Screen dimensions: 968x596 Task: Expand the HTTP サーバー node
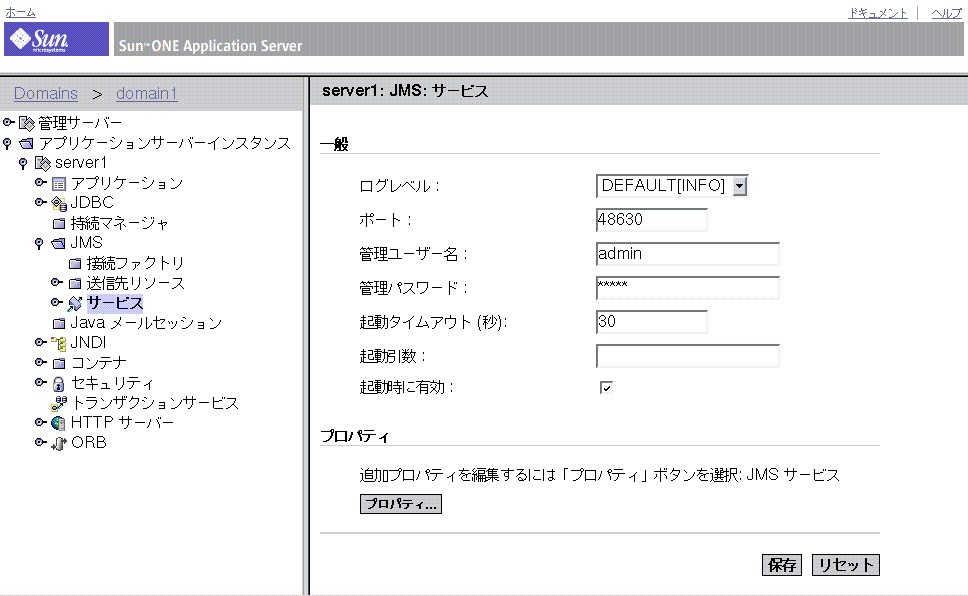41,422
